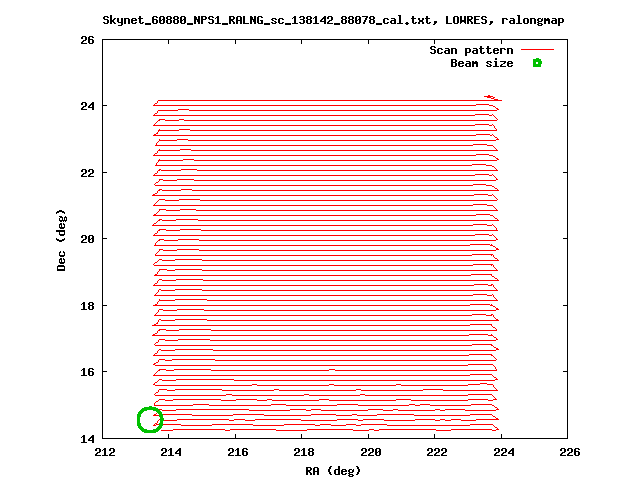
Task: Click the 'Beam size' legend label
Action: point(482,63)
